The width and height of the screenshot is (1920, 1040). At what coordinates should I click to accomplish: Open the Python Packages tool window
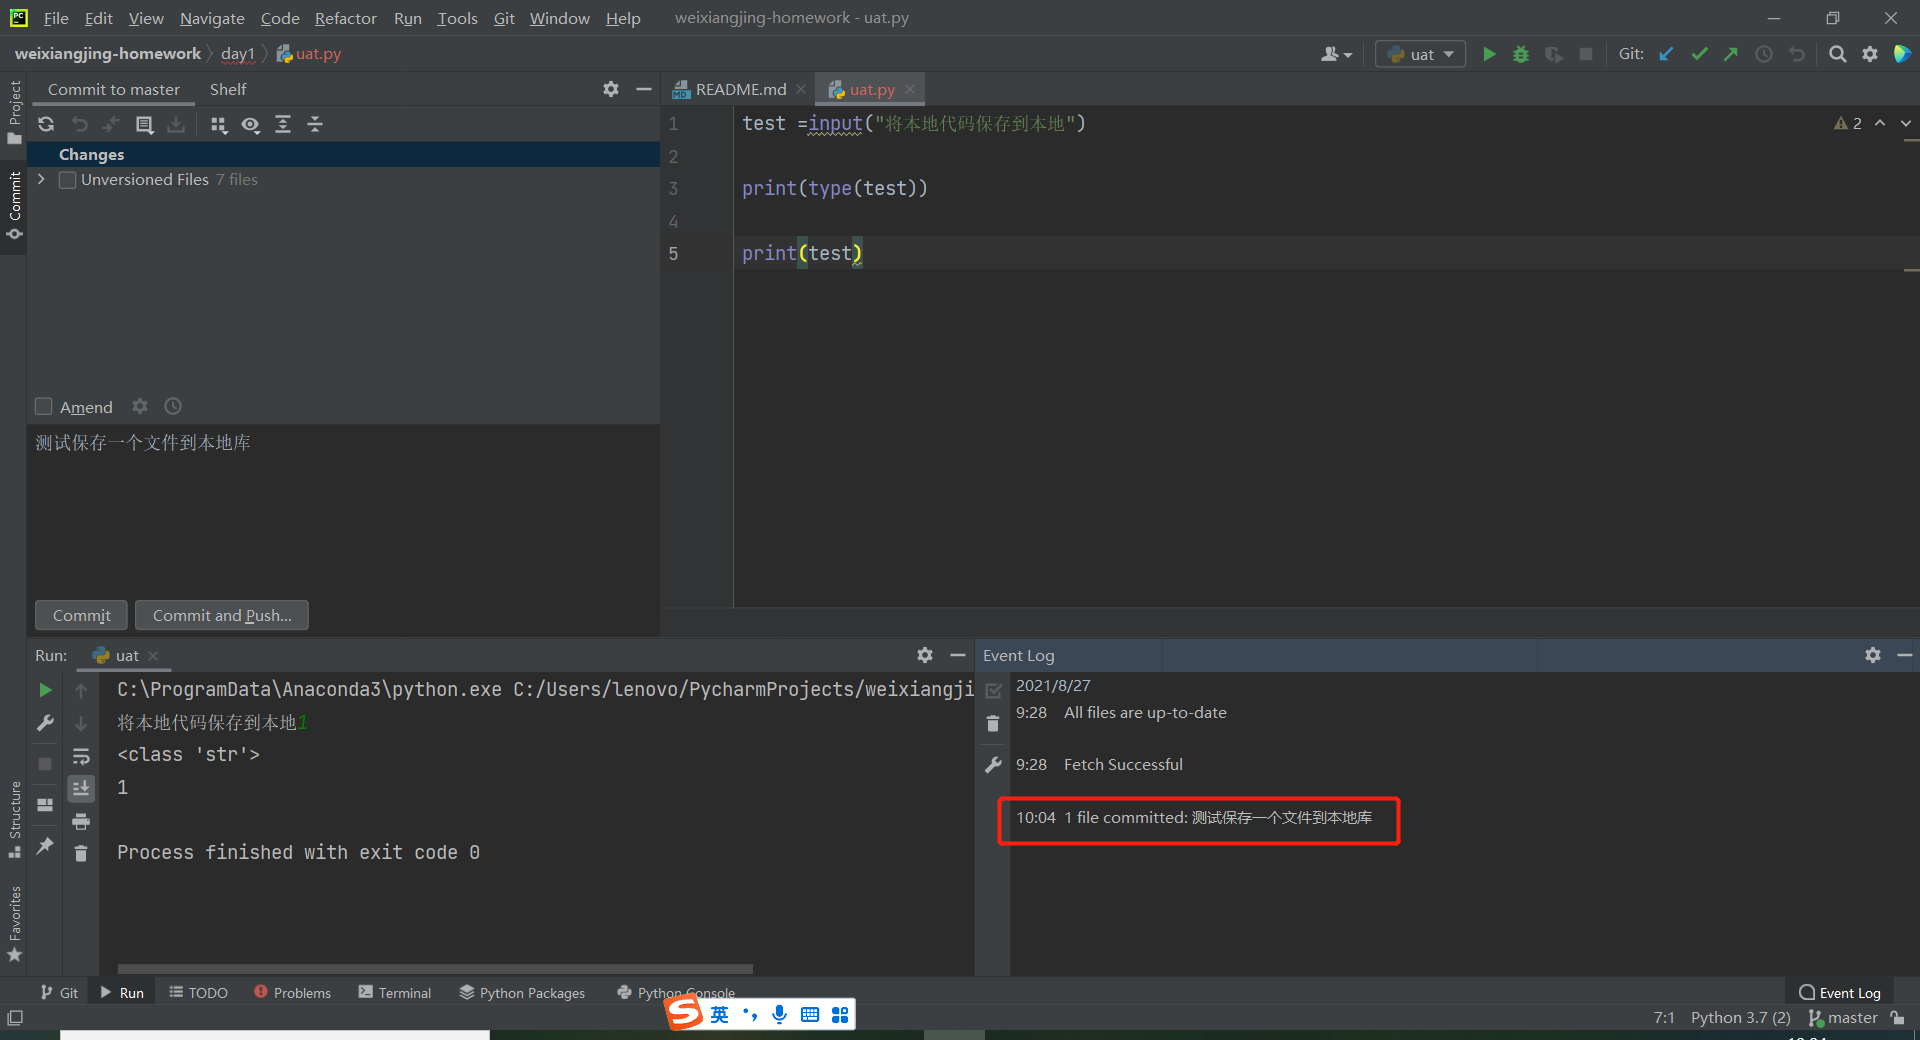click(522, 992)
